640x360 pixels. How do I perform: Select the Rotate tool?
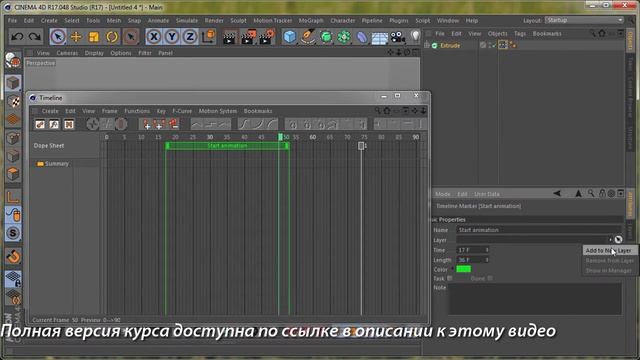point(112,37)
